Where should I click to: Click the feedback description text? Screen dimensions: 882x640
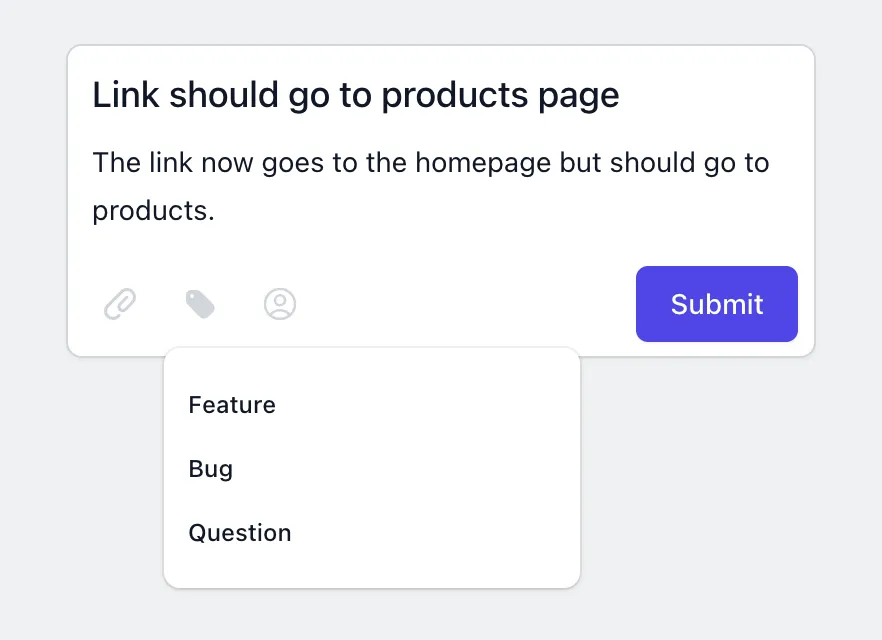click(x=430, y=186)
